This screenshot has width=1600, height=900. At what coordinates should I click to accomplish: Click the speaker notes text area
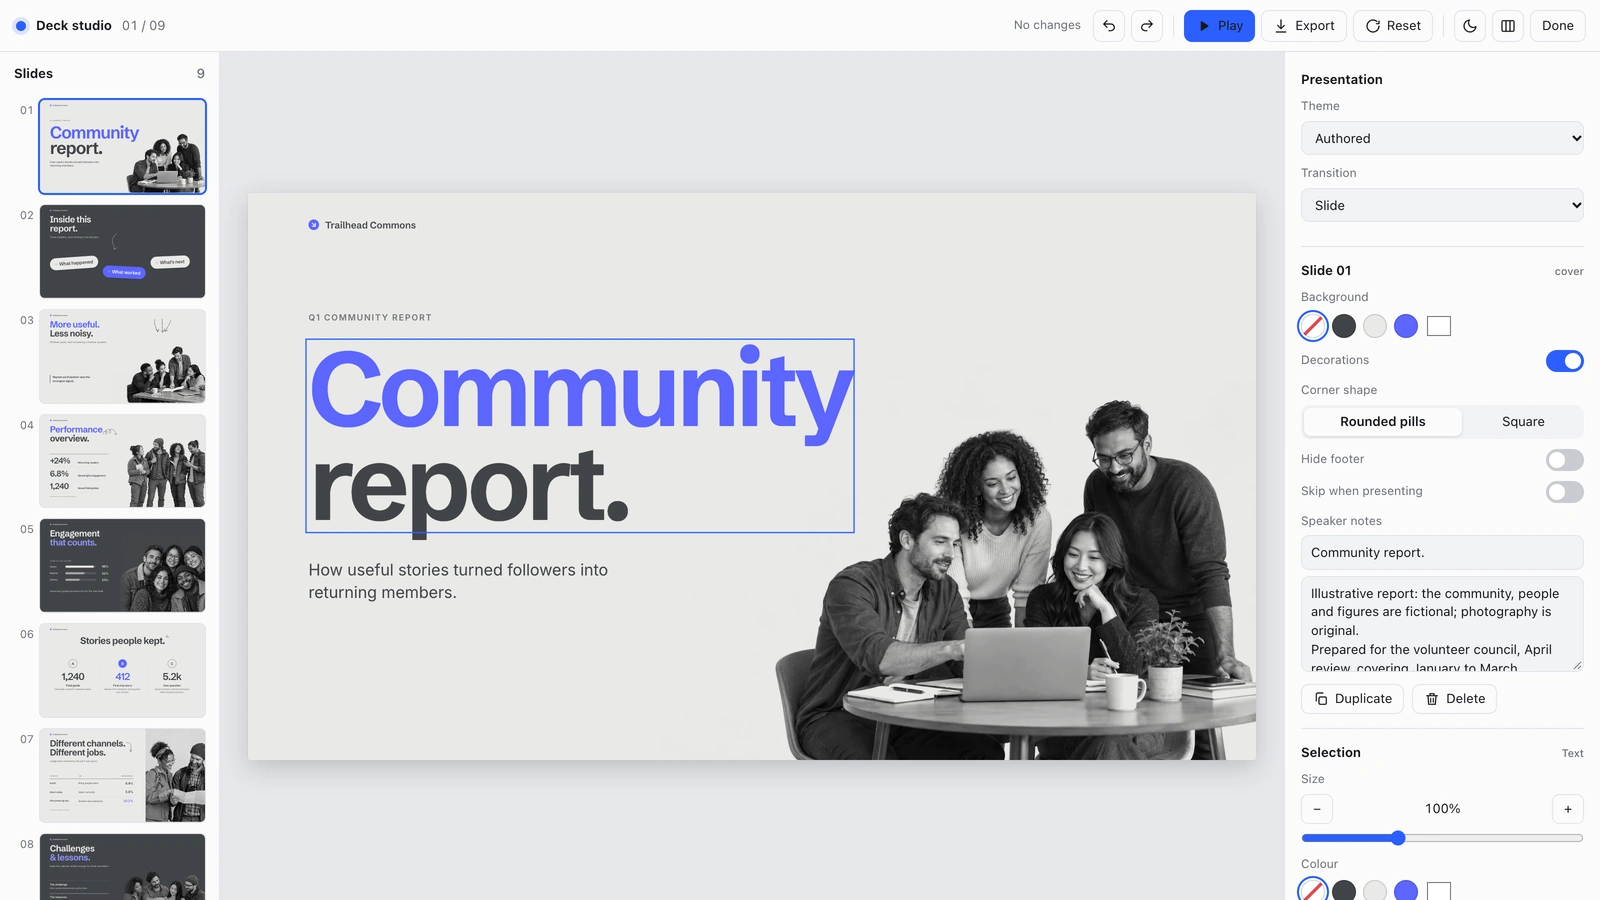(1442, 624)
